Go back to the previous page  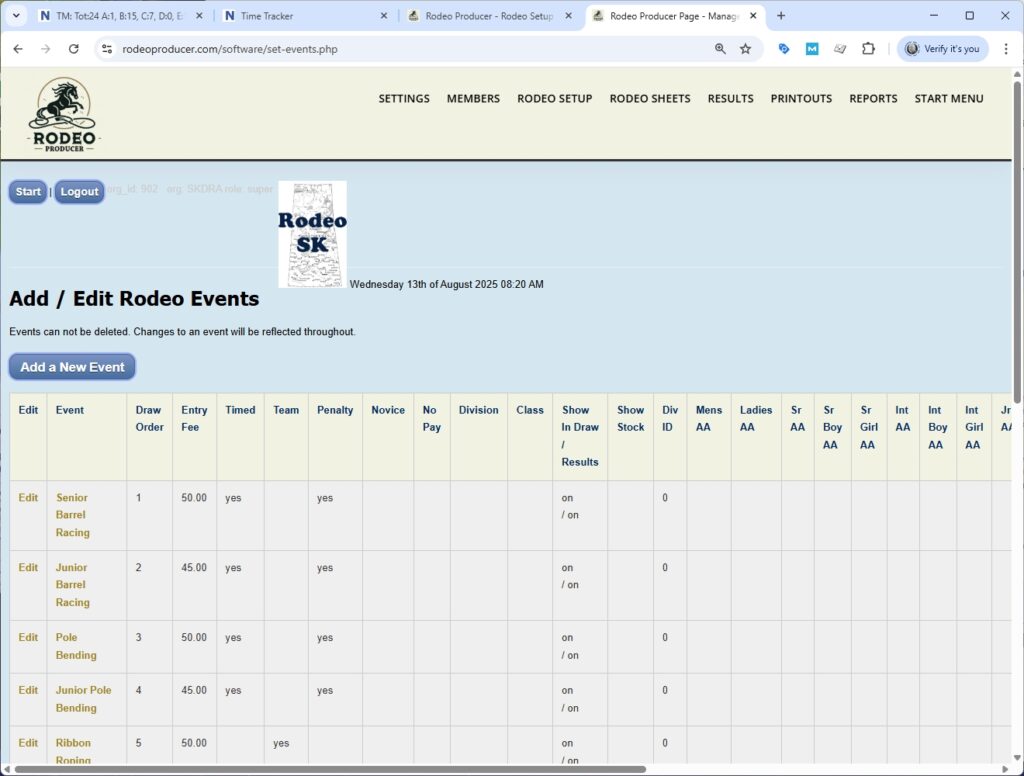point(18,49)
